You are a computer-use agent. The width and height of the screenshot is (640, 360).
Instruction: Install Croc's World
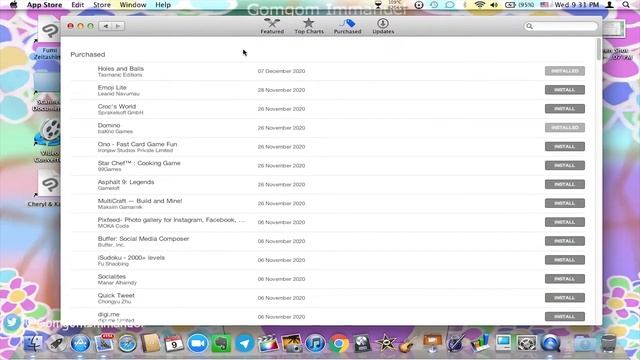click(564, 109)
